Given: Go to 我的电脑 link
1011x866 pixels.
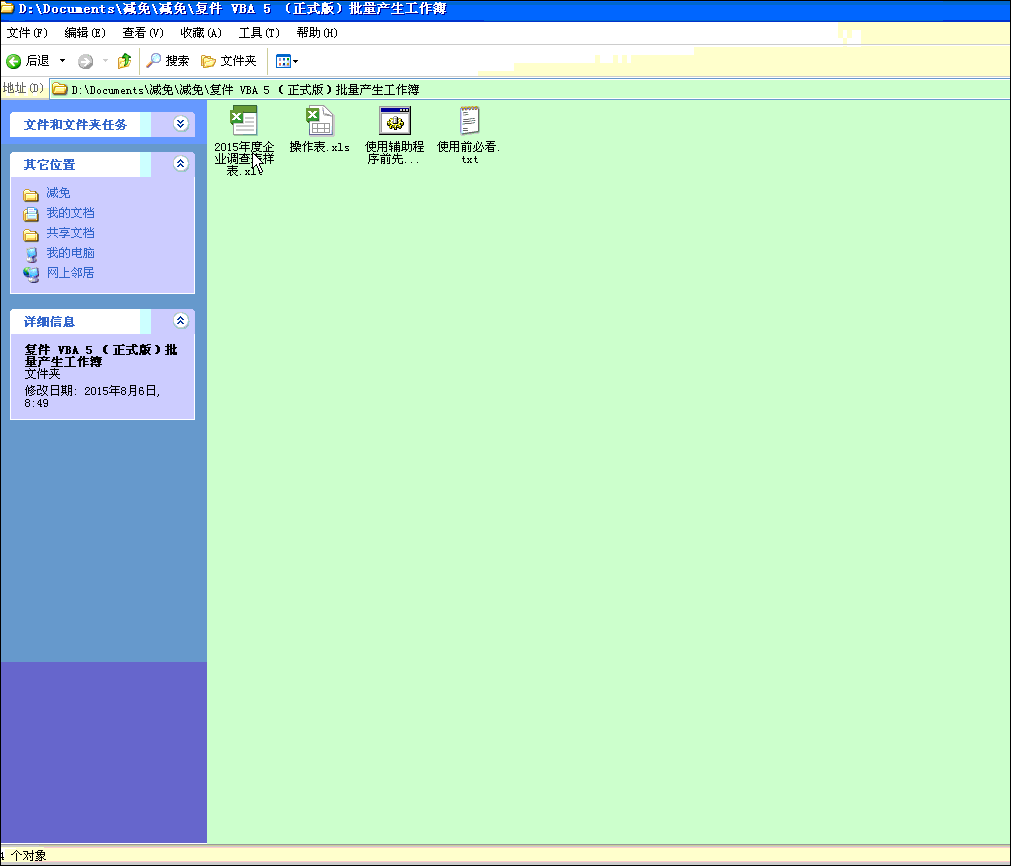Looking at the screenshot, I should 70,253.
